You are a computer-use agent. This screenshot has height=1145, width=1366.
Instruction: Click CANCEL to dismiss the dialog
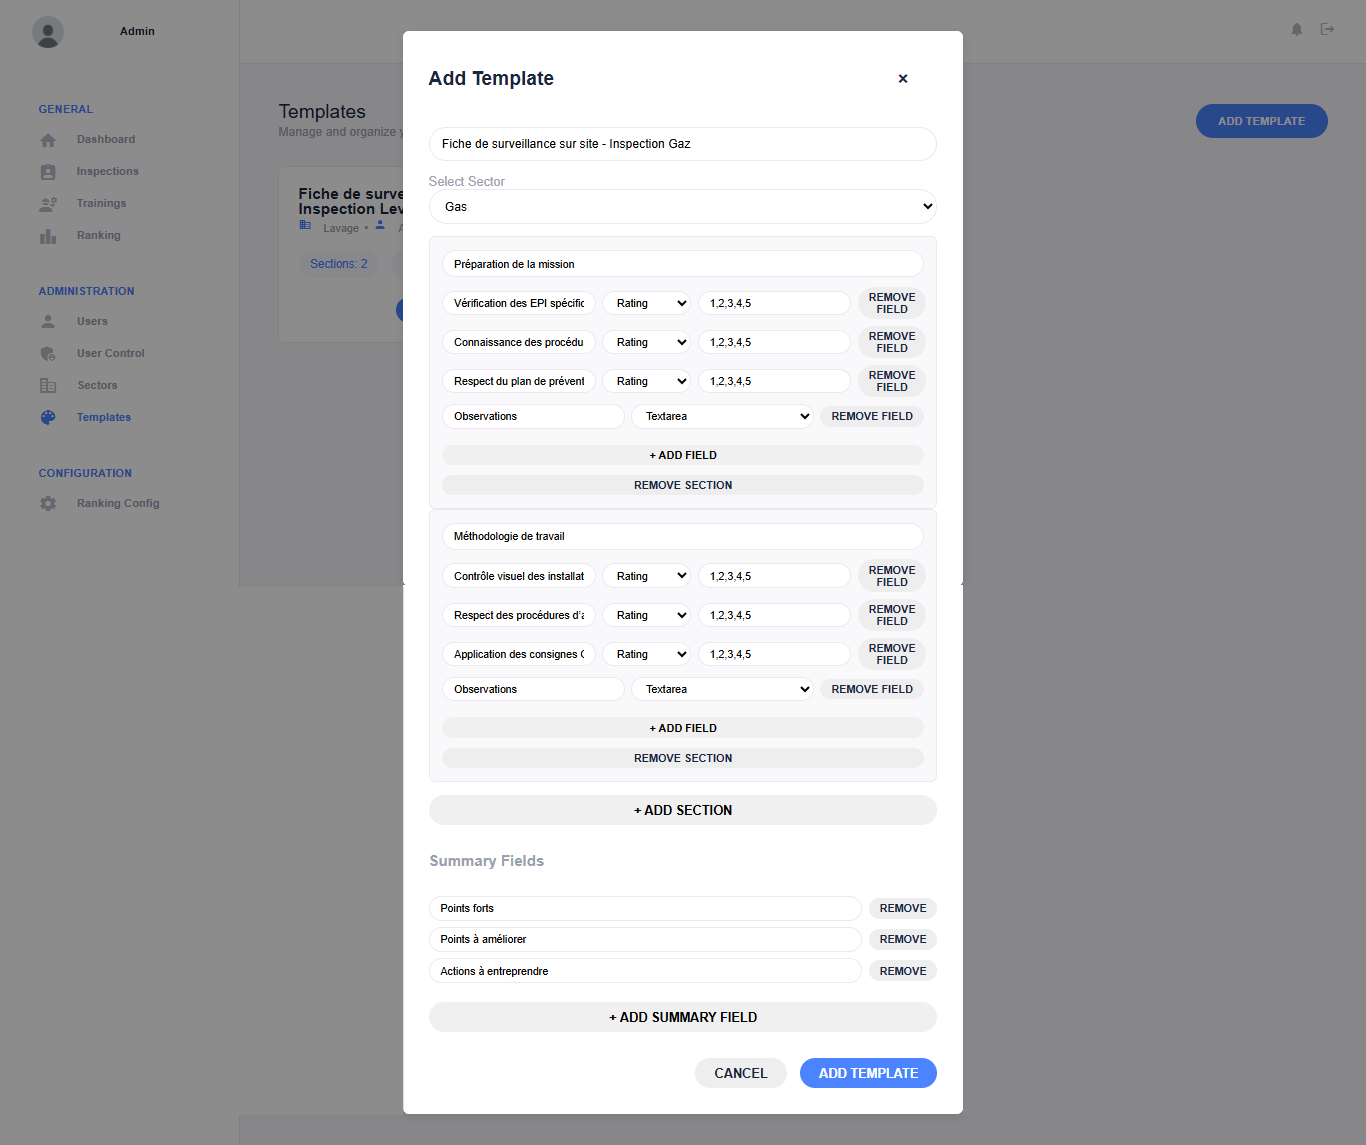coord(740,1073)
